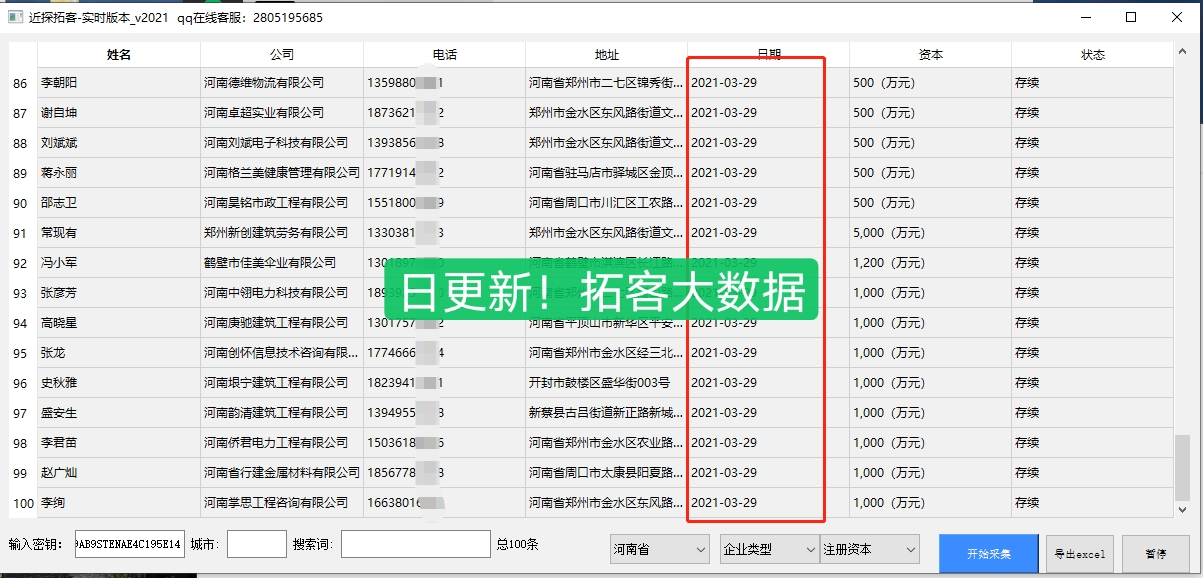Click company 河南韵清建筑工程有限公司
This screenshot has height=578, width=1203.
282,413
